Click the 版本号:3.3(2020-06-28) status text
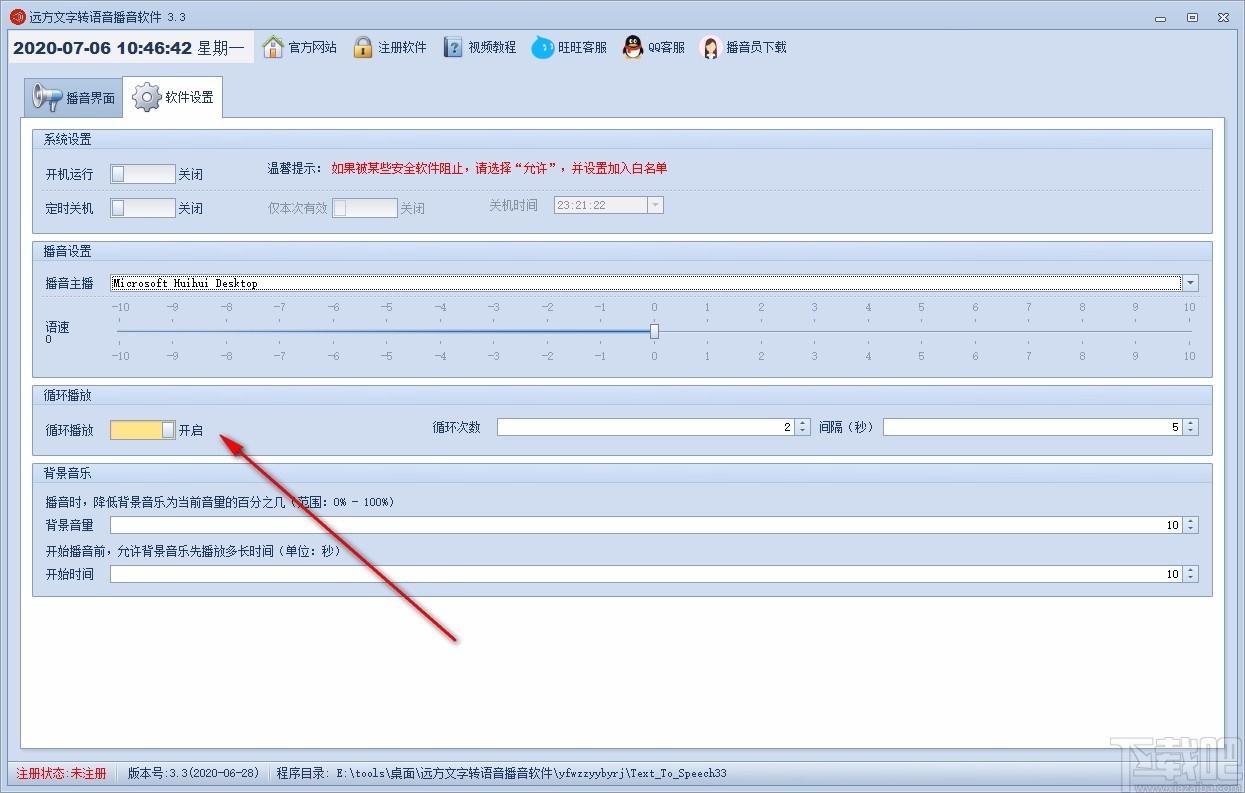Viewport: 1245px width, 793px height. coord(194,773)
